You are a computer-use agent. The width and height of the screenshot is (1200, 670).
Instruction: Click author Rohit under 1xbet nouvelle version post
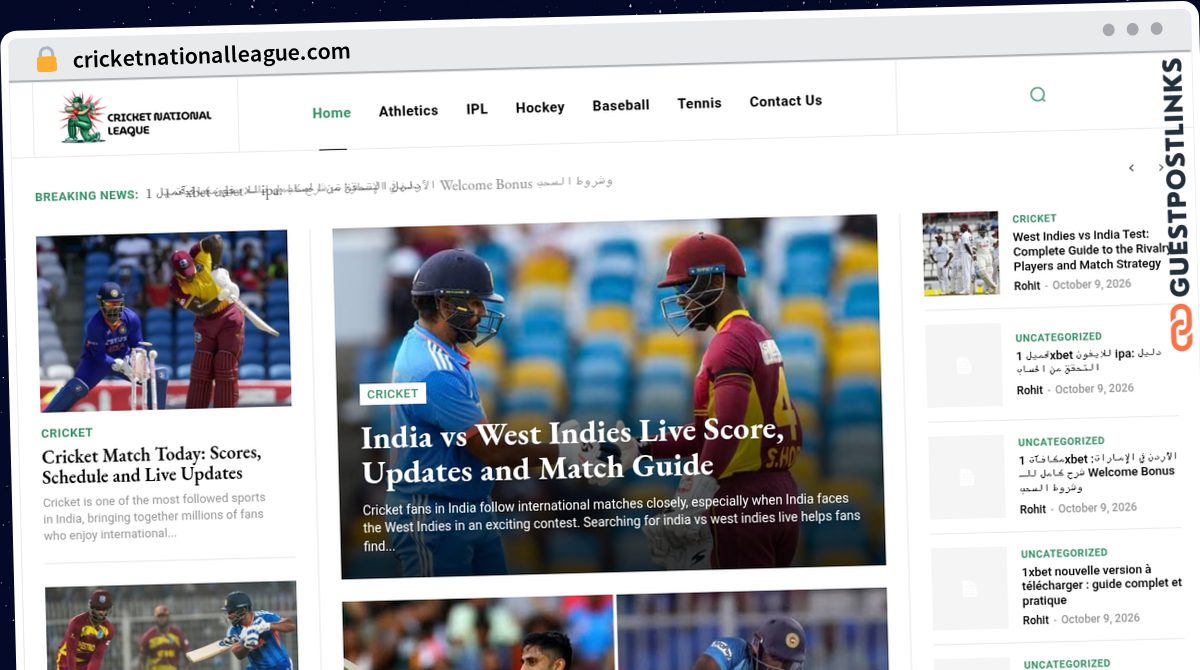point(1036,620)
